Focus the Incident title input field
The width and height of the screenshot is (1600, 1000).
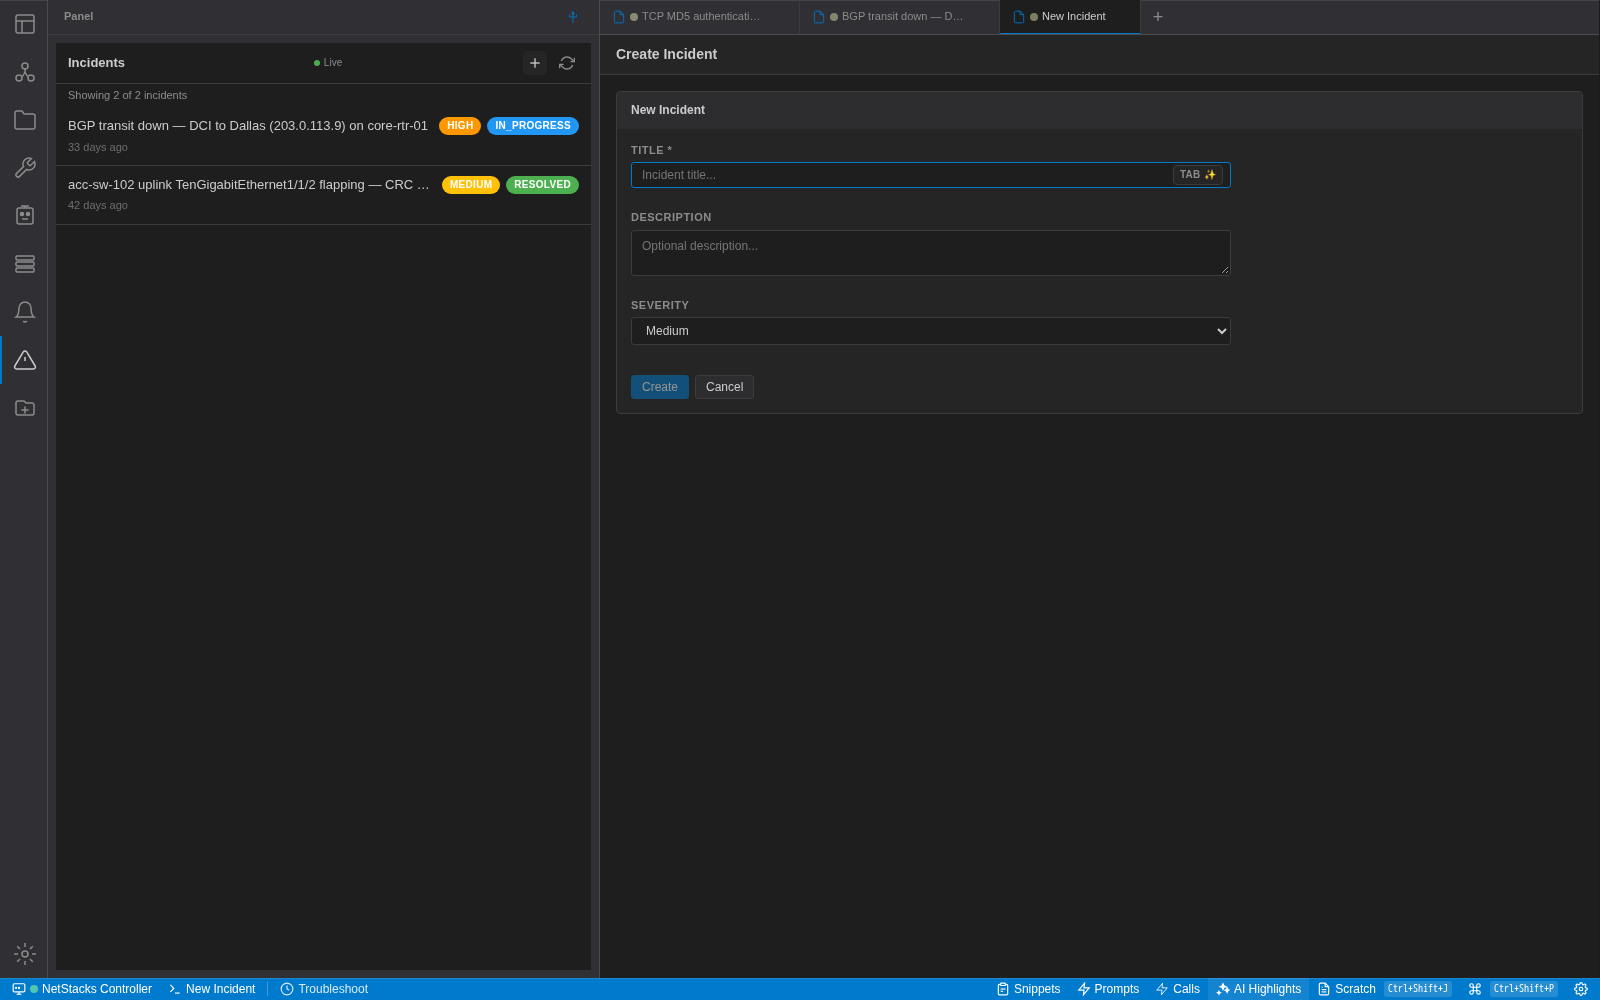931,175
